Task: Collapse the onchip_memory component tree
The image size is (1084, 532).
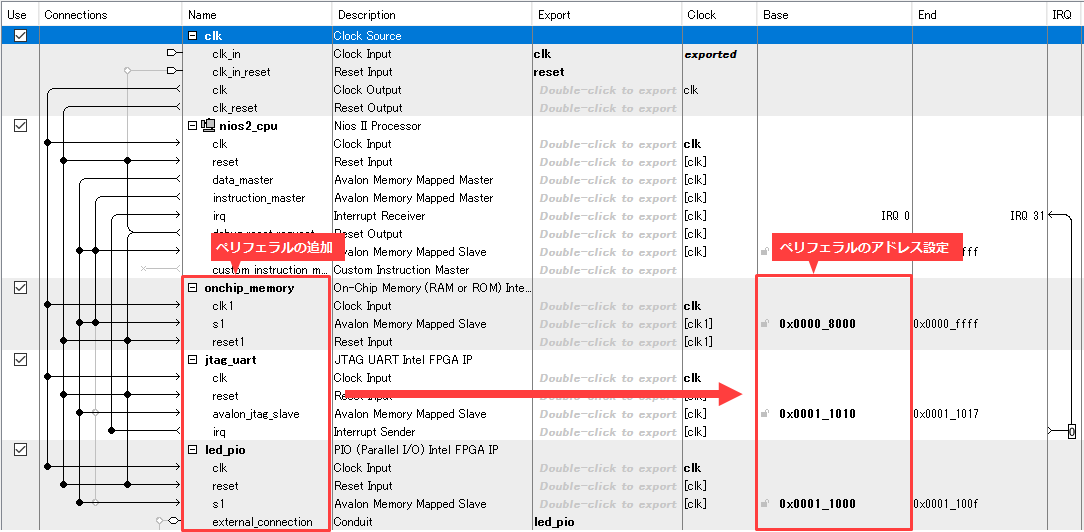Action: click(x=193, y=288)
